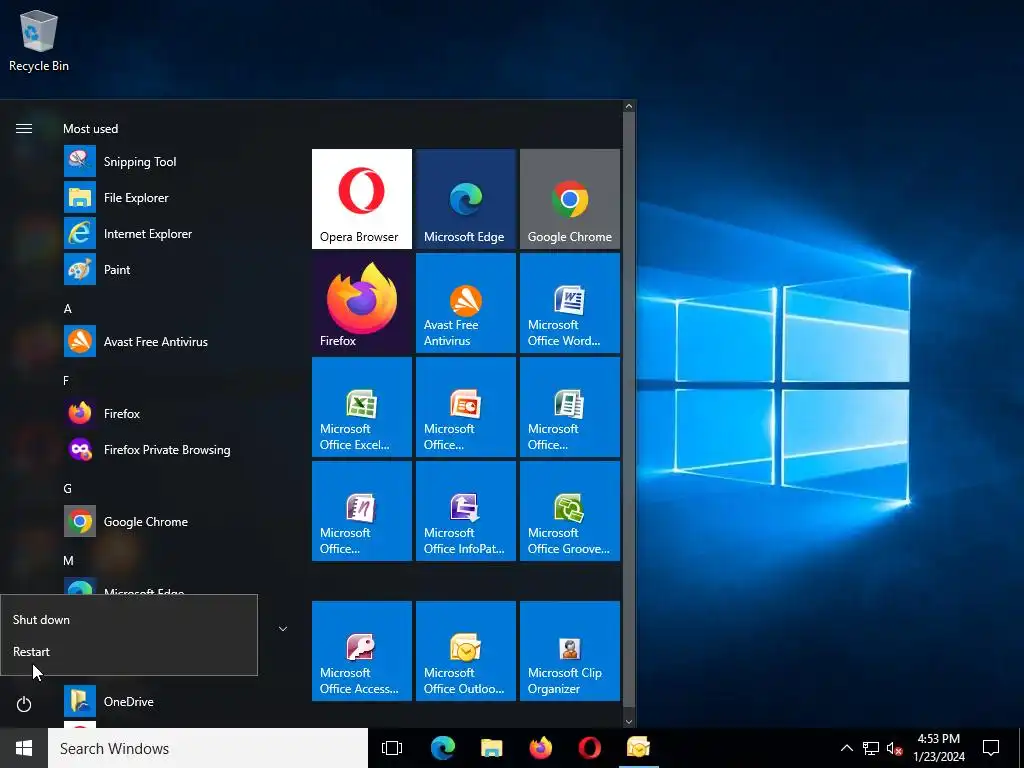
Task: Open the Microsoft Clip Organizer tile
Action: click(569, 651)
